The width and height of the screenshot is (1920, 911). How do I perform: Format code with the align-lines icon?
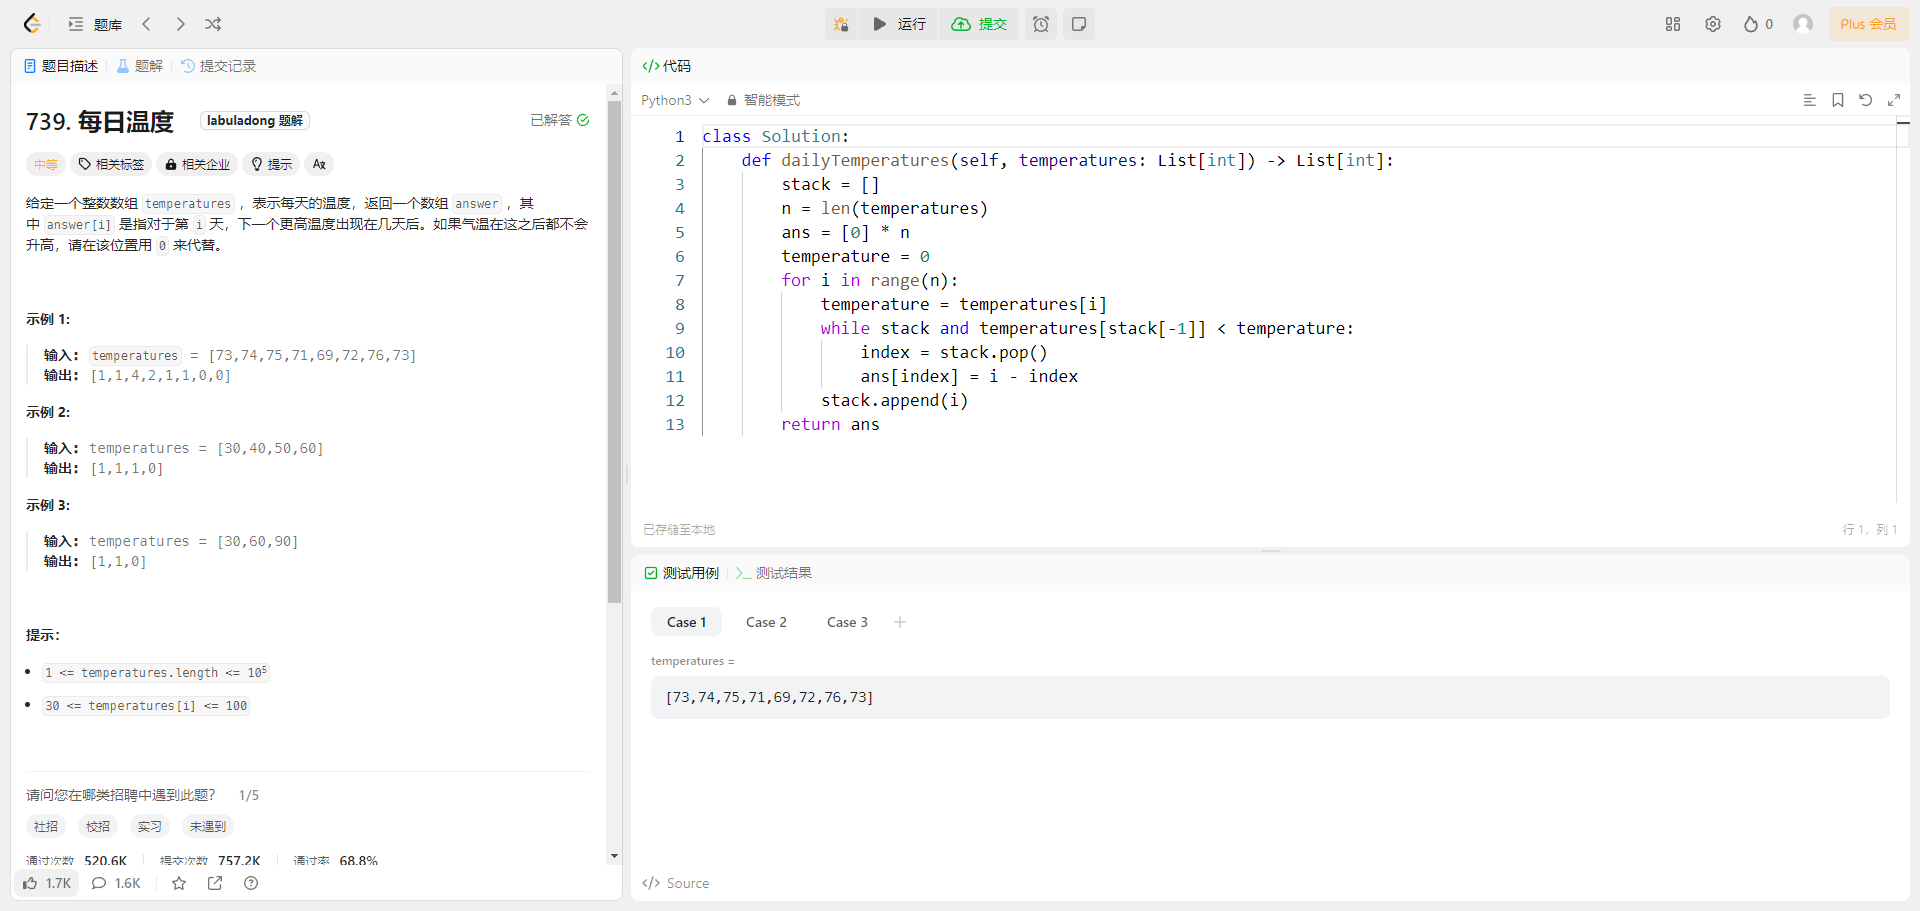point(1809,100)
